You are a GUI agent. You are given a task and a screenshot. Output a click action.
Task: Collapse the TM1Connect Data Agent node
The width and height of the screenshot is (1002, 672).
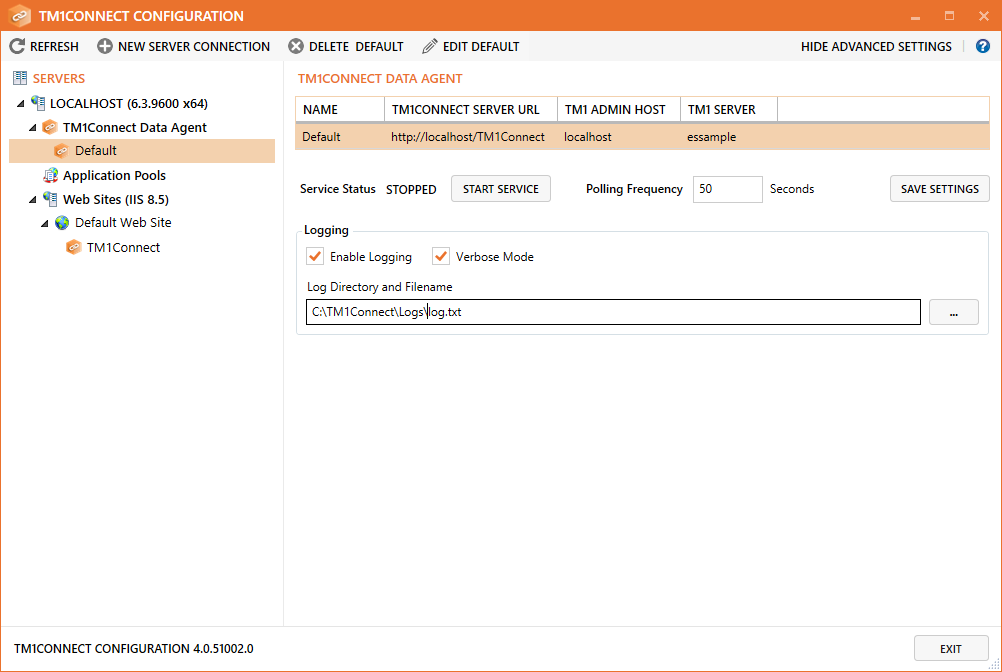coord(33,128)
